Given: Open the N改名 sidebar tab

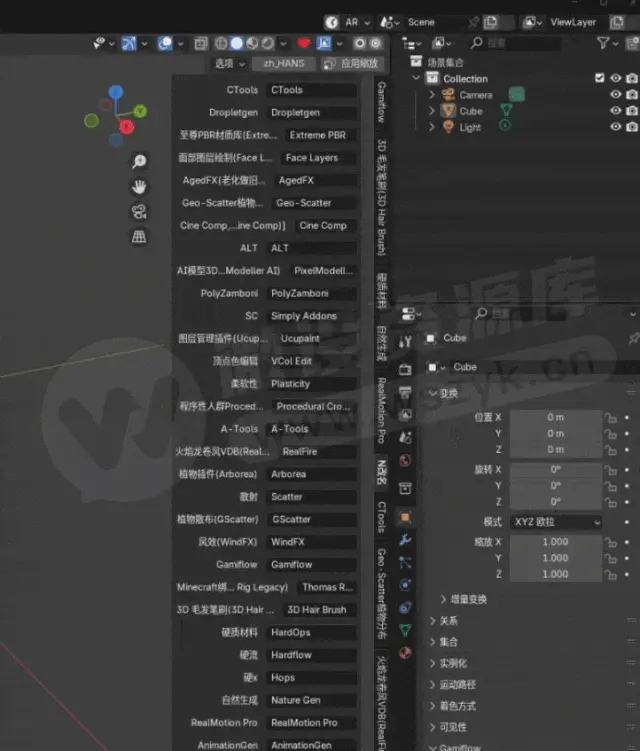Looking at the screenshot, I should tap(381, 472).
